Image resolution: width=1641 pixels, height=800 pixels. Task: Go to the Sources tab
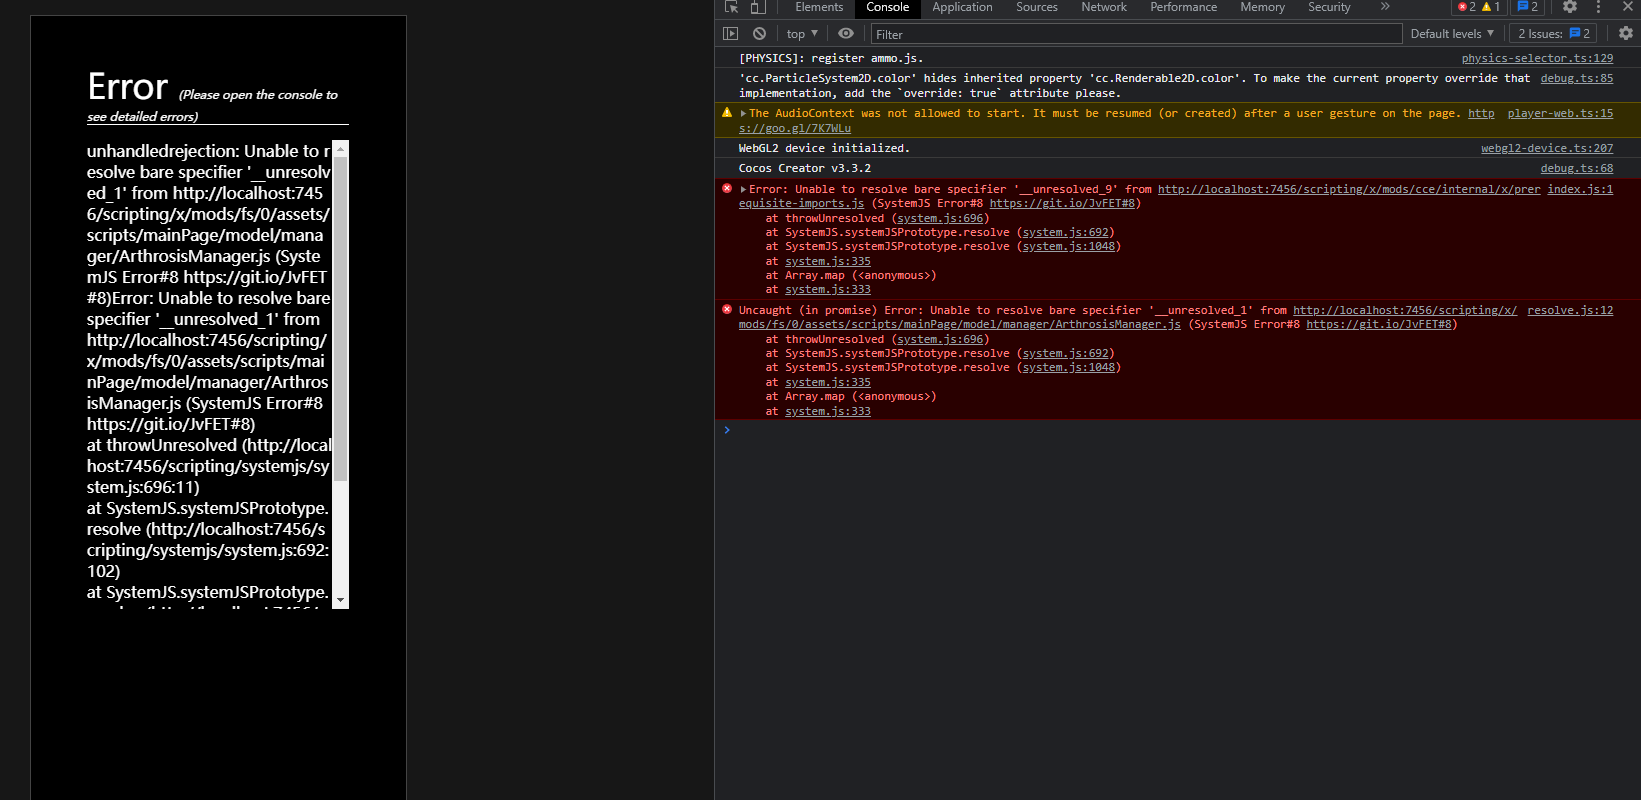coord(1036,7)
